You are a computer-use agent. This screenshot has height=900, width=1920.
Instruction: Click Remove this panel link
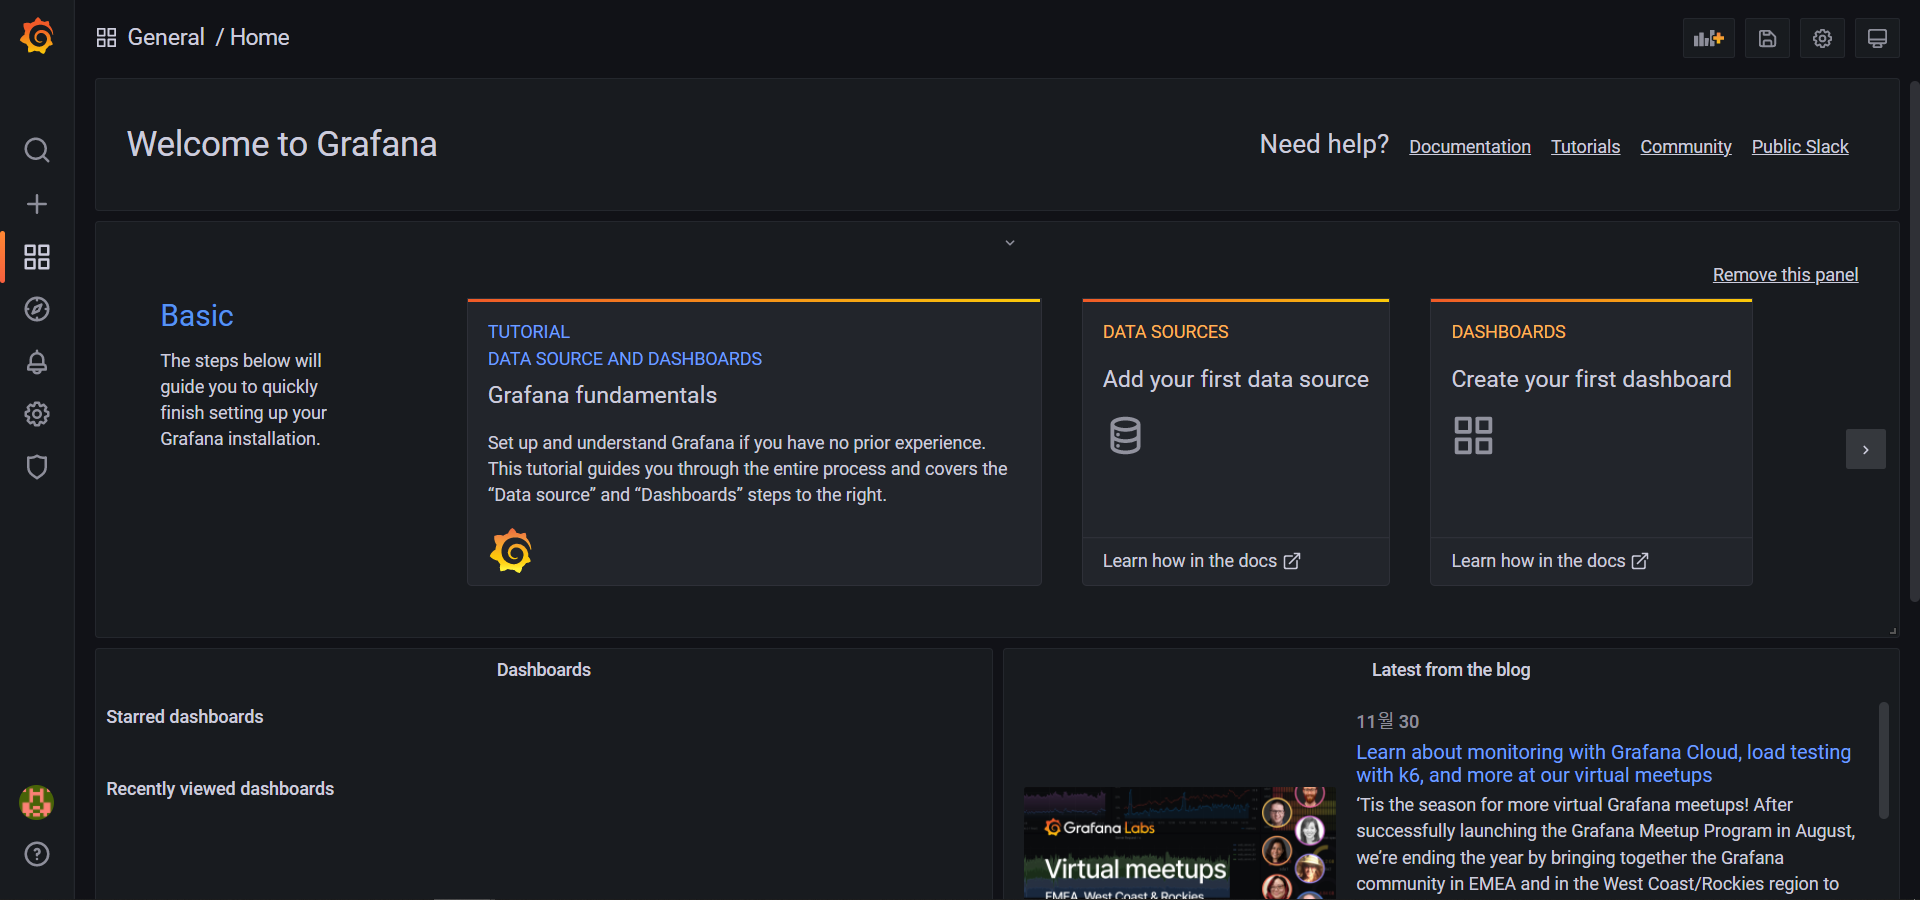pos(1785,275)
